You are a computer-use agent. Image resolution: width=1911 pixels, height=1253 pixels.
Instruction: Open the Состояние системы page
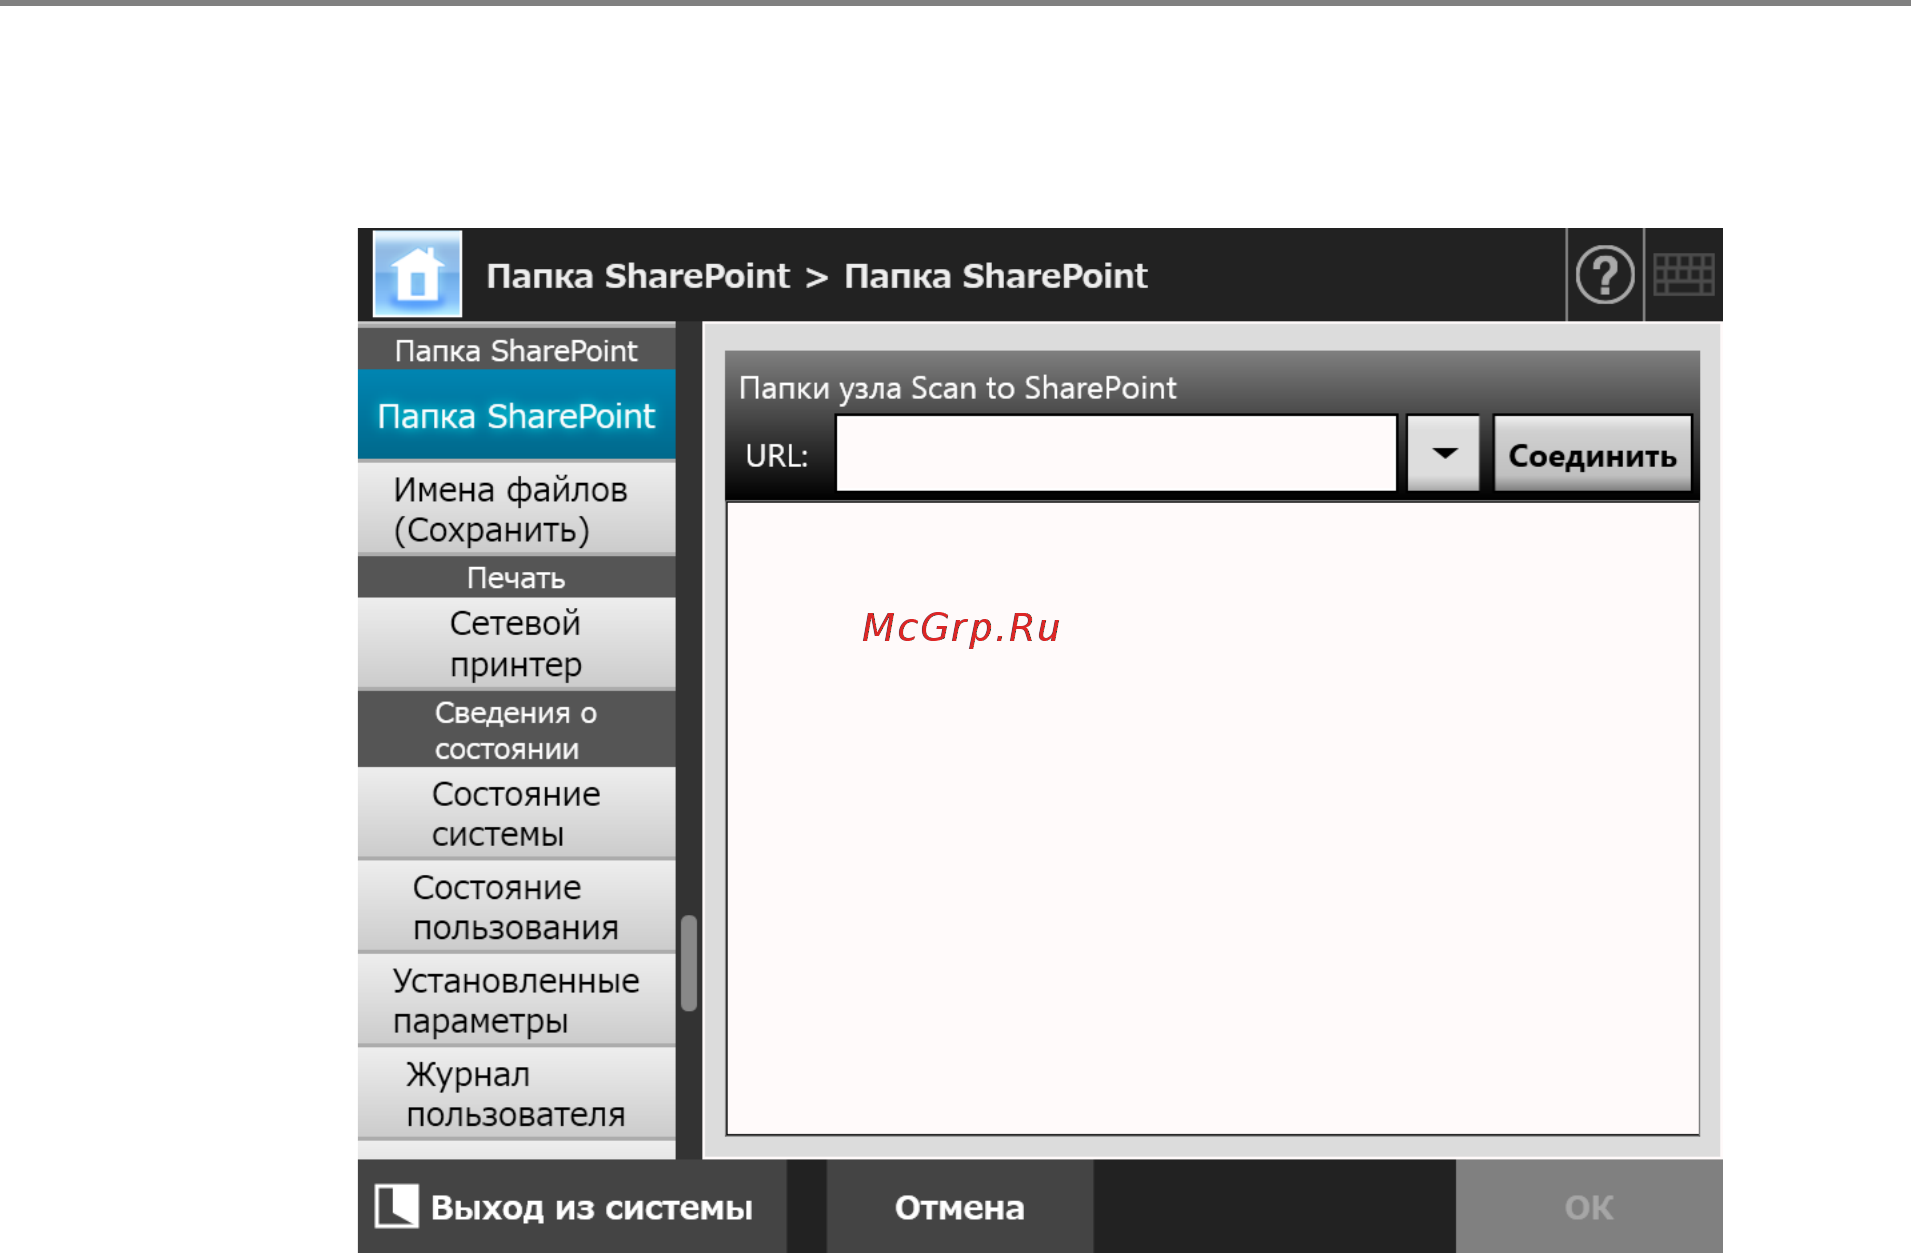click(516, 813)
